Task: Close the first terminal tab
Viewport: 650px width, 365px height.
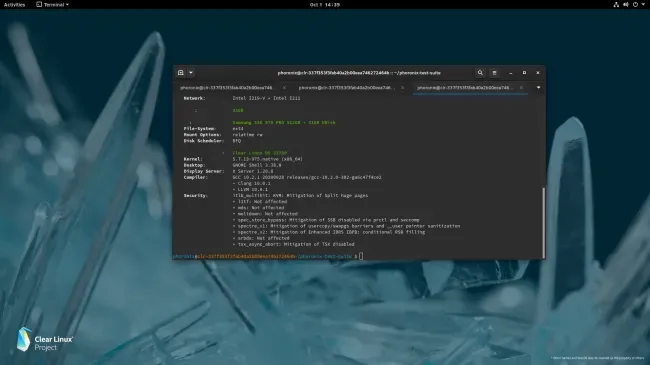Action: click(x=284, y=88)
